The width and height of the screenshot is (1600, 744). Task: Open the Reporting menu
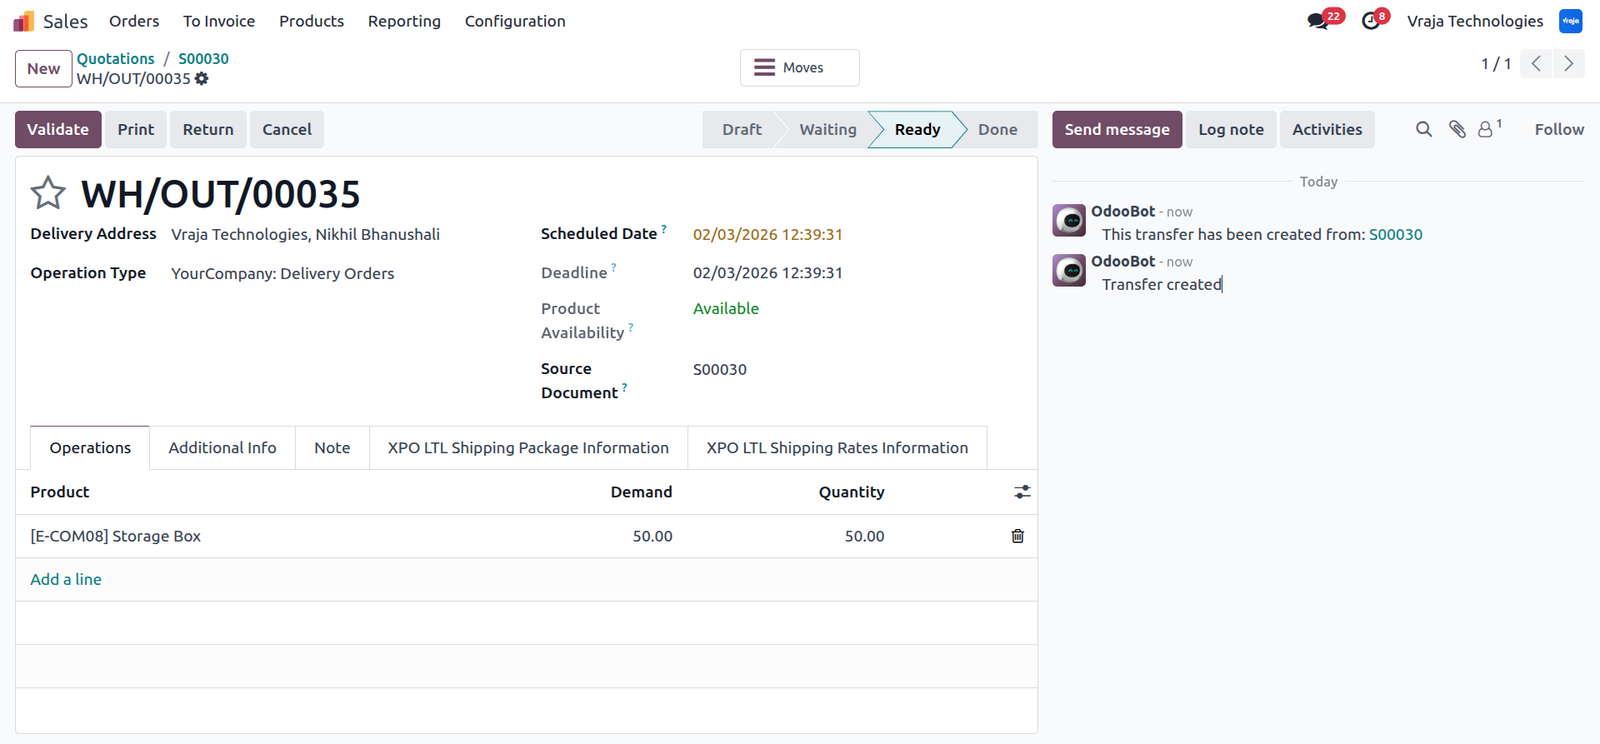click(x=404, y=21)
